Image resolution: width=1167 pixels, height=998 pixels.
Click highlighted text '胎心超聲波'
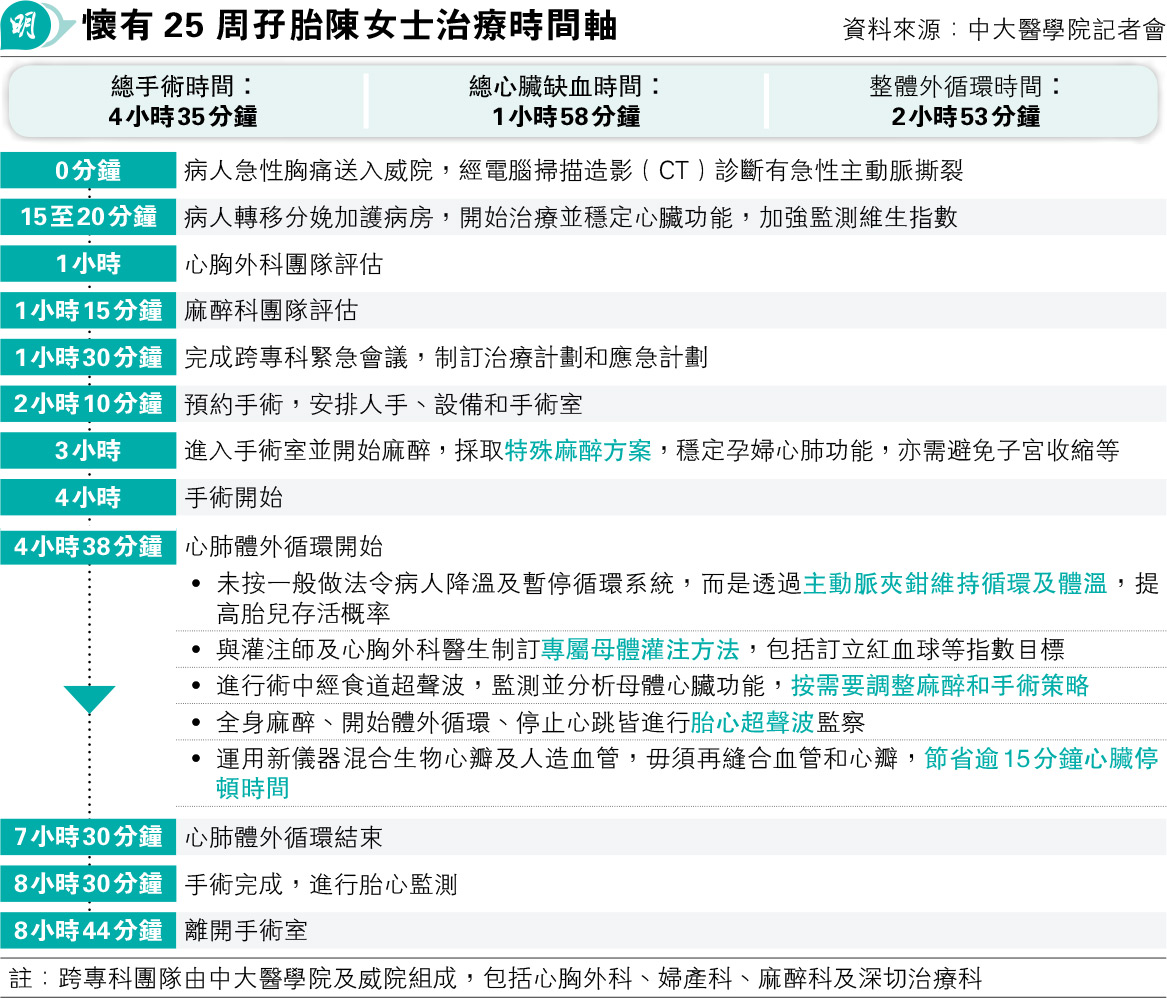(752, 722)
